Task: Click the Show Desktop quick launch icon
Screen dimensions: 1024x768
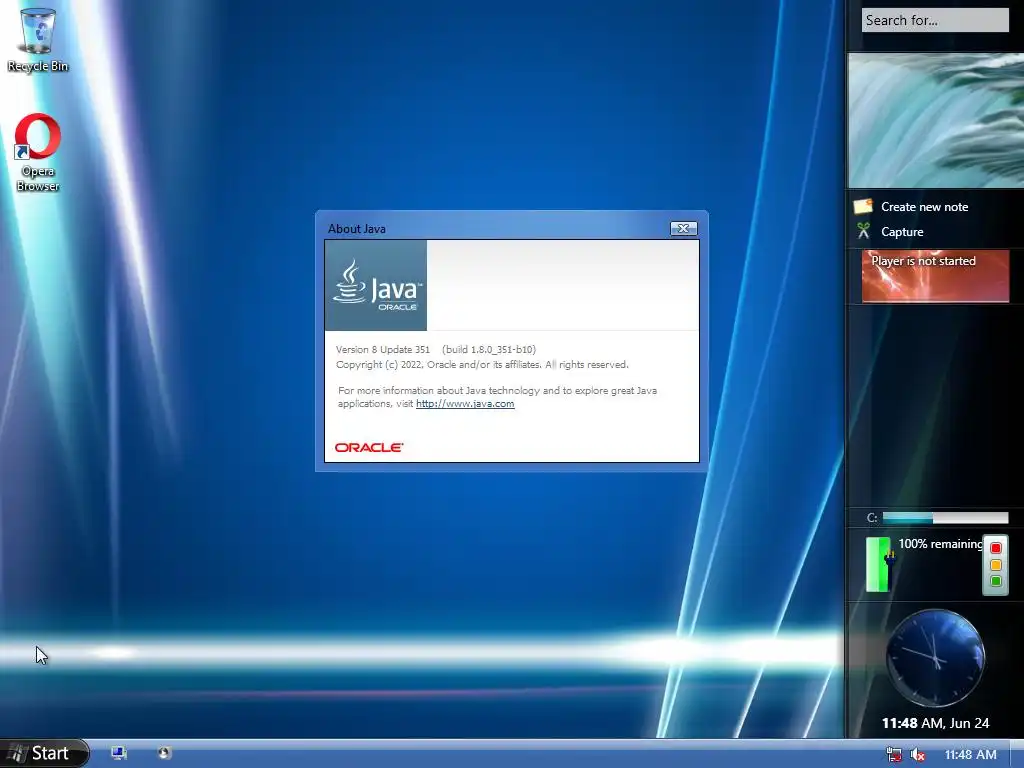Action: click(119, 754)
